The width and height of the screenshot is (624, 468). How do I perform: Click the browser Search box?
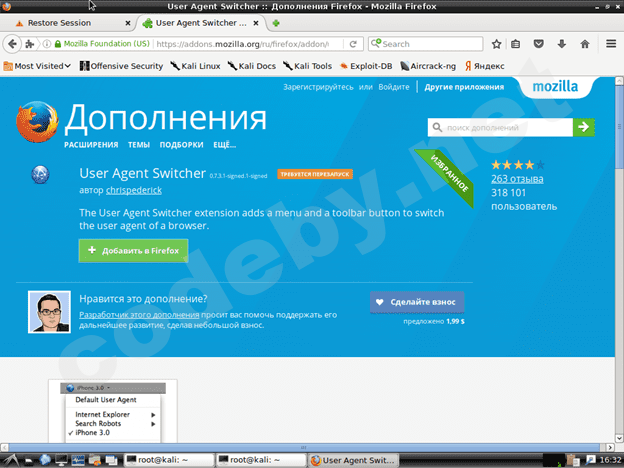pos(426,44)
